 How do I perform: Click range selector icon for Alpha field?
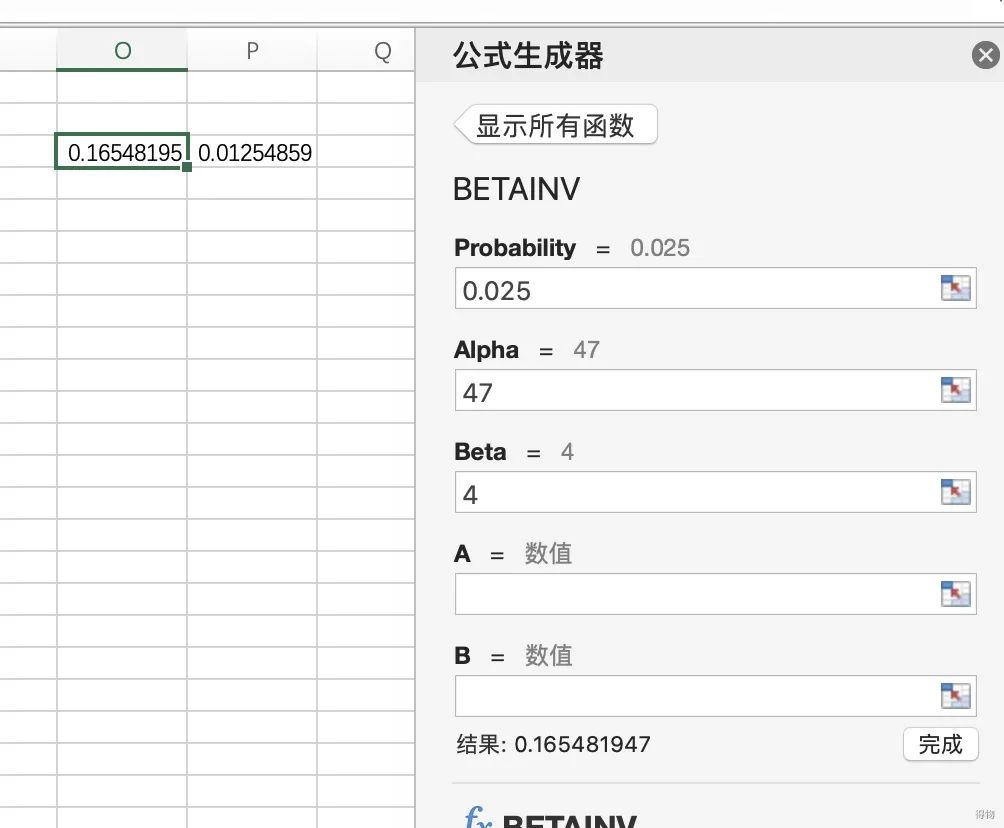pos(955,391)
